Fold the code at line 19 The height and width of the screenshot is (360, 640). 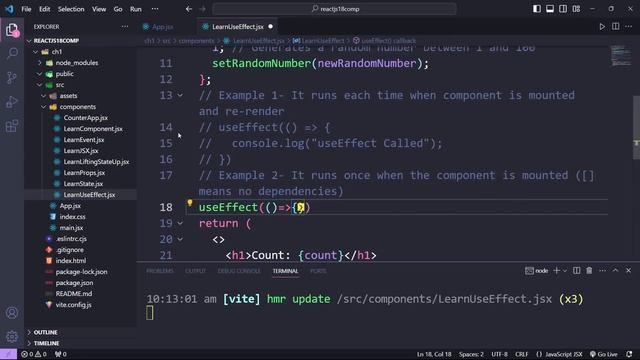(x=180, y=223)
